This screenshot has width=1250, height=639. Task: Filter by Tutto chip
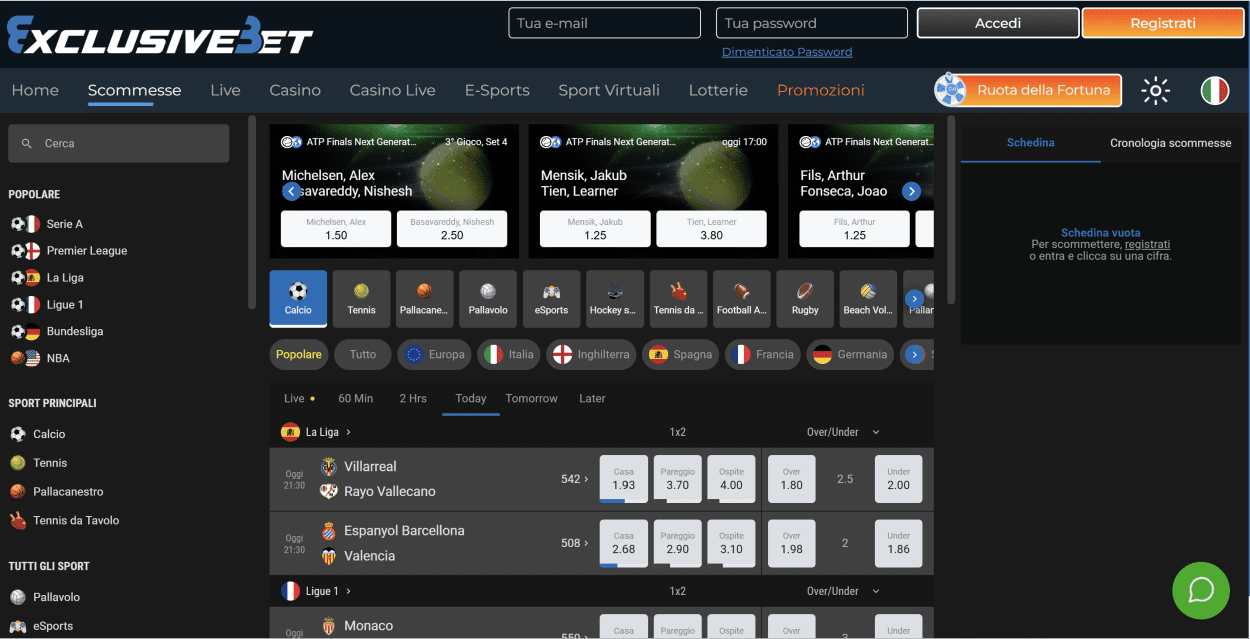(363, 354)
